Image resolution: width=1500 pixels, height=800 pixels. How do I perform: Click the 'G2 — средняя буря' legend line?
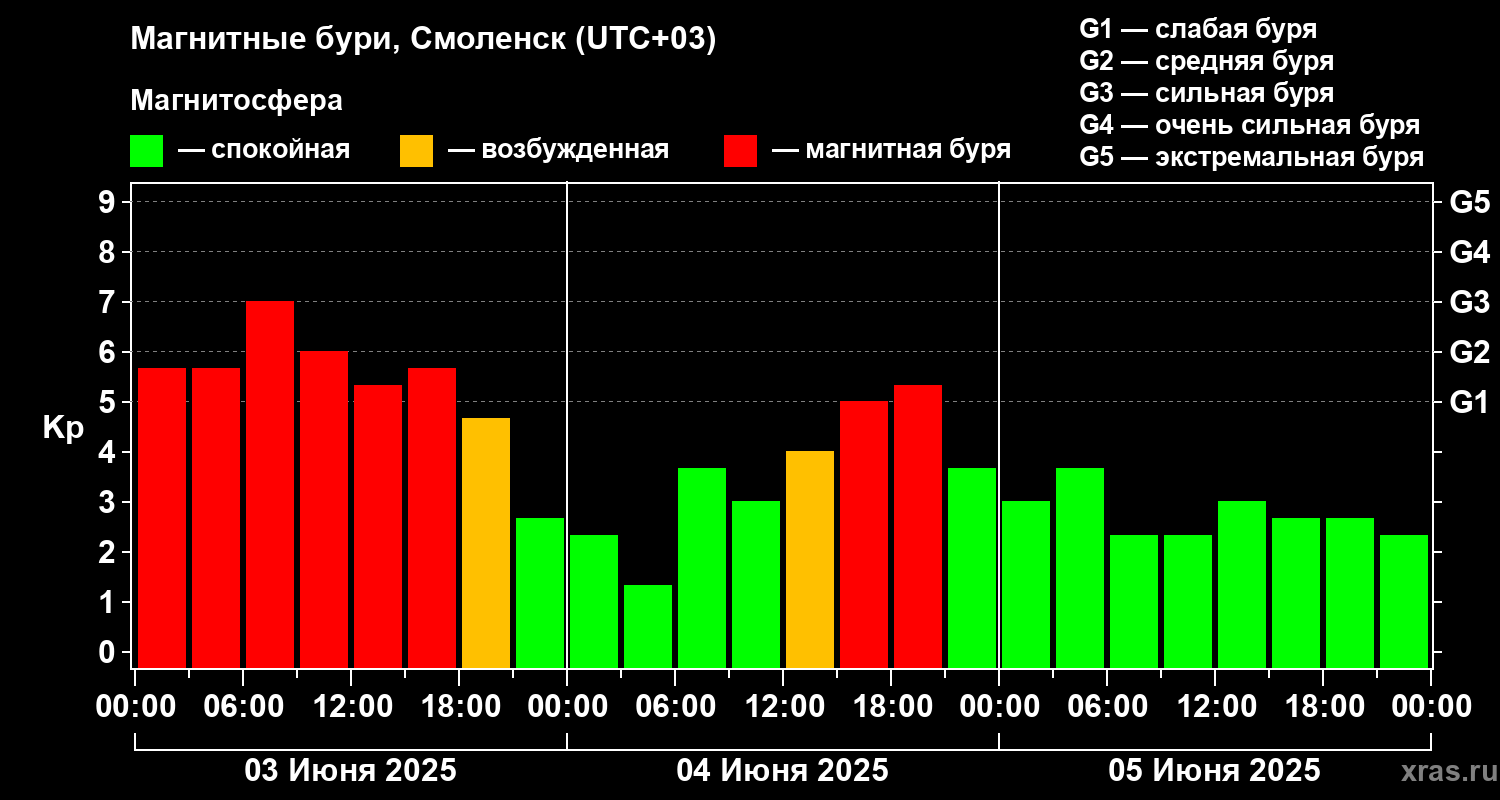[x=1206, y=61]
